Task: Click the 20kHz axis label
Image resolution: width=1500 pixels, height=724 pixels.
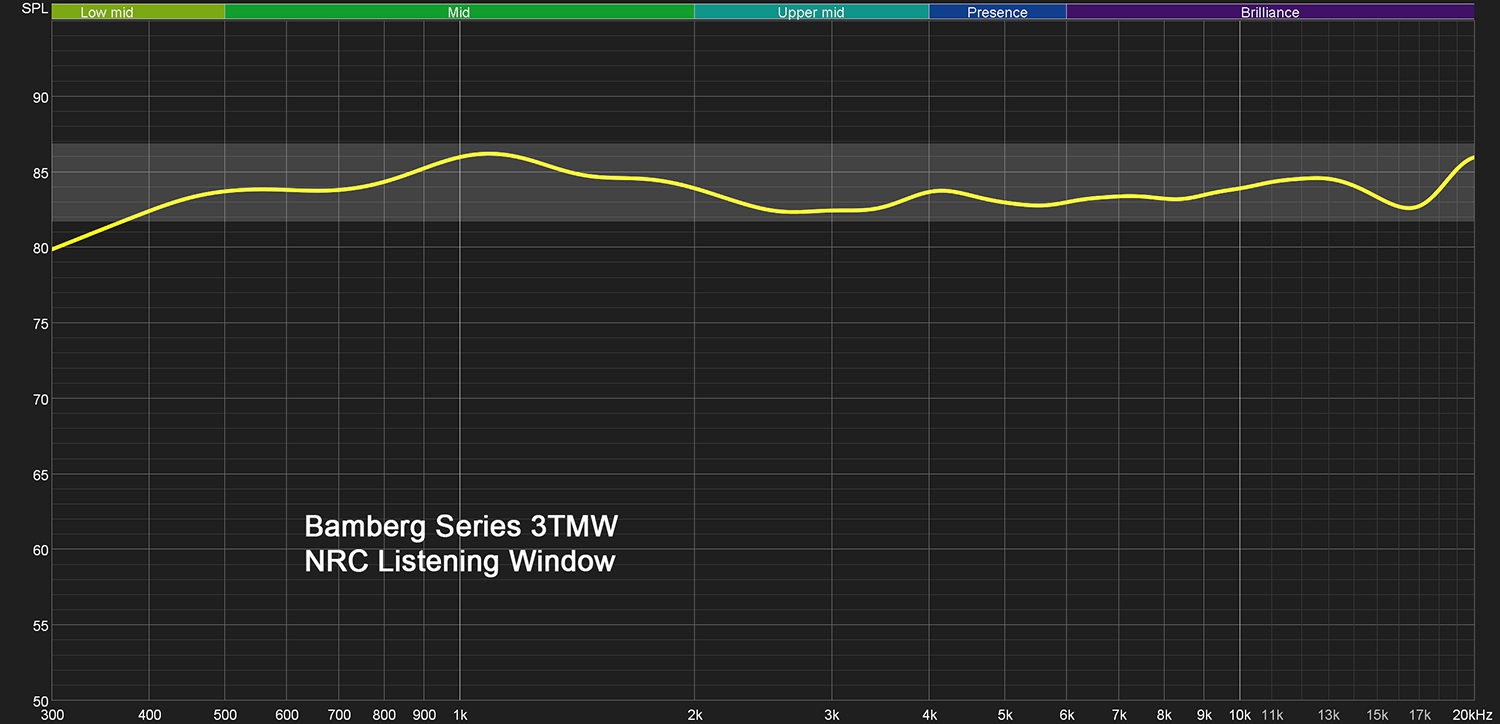Action: pyautogui.click(x=1472, y=715)
